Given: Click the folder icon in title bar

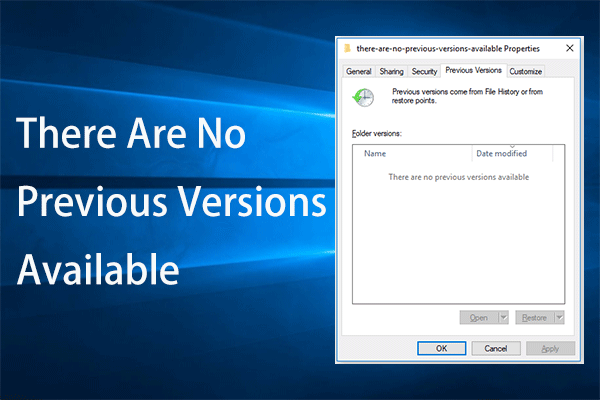Looking at the screenshot, I should pos(347,48).
